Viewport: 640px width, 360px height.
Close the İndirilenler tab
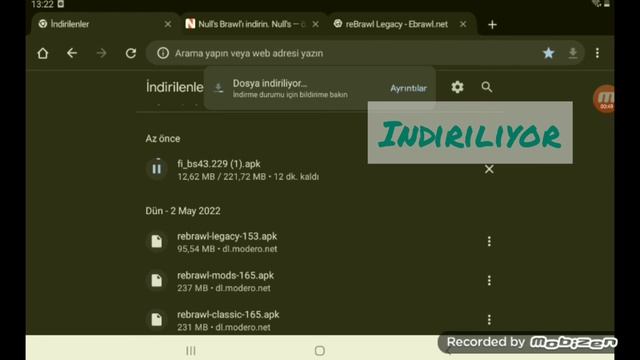tap(168, 24)
